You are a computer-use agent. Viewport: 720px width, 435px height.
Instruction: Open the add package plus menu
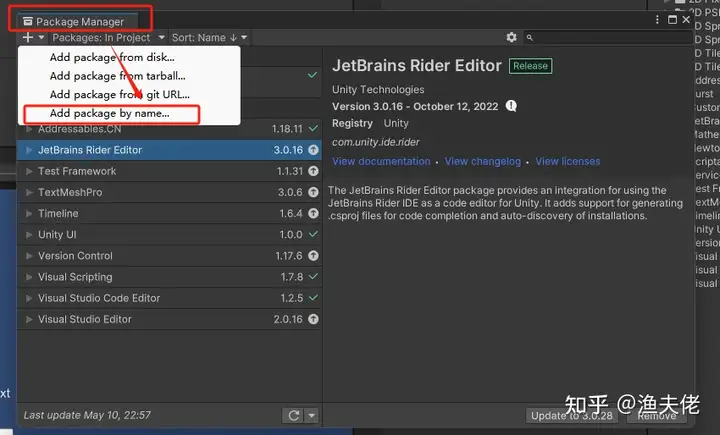(33, 37)
